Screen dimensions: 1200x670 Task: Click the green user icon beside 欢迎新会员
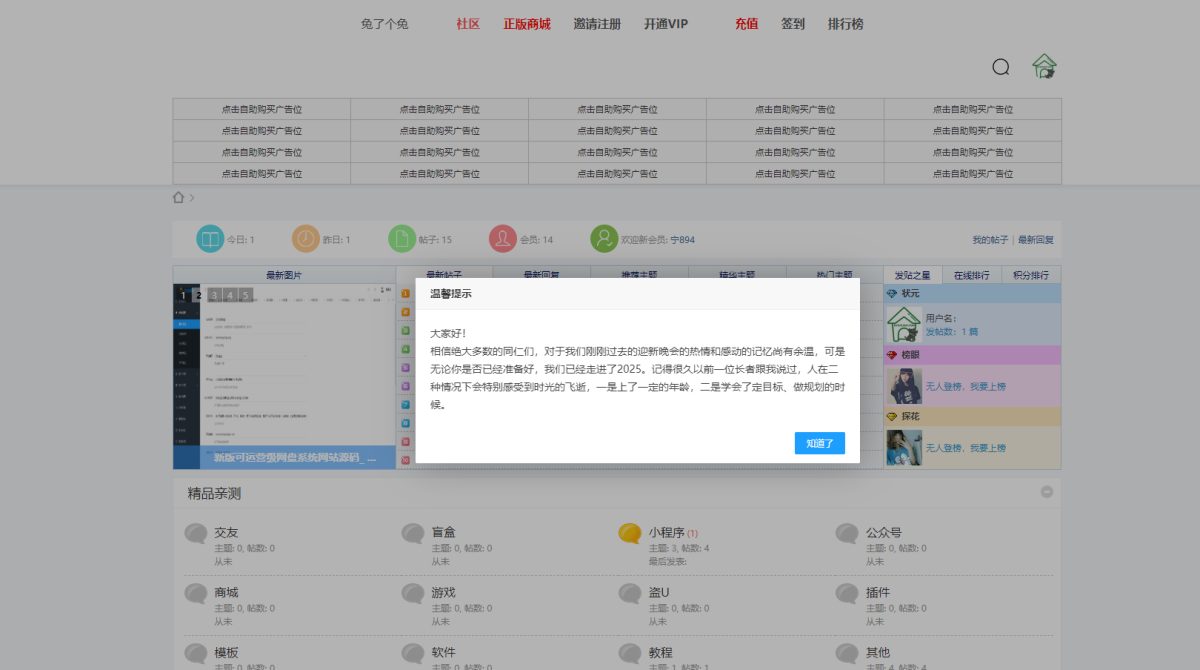pos(604,239)
